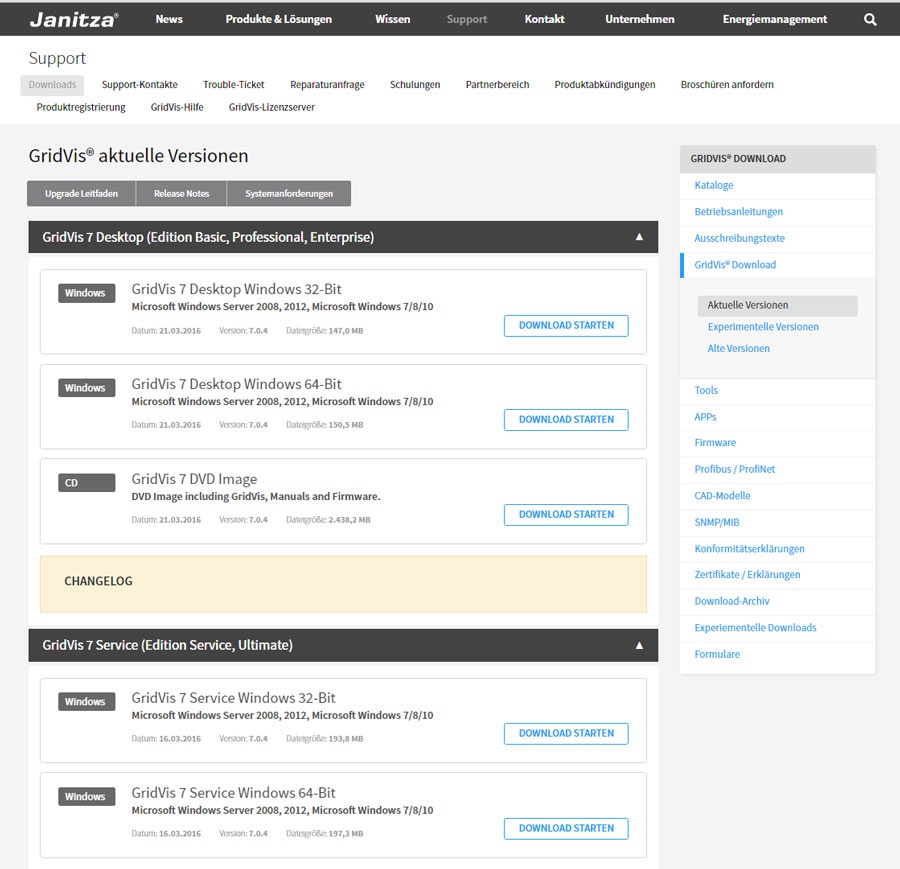
Task: Open Konformitätserklärungen link
Action: [x=749, y=549]
